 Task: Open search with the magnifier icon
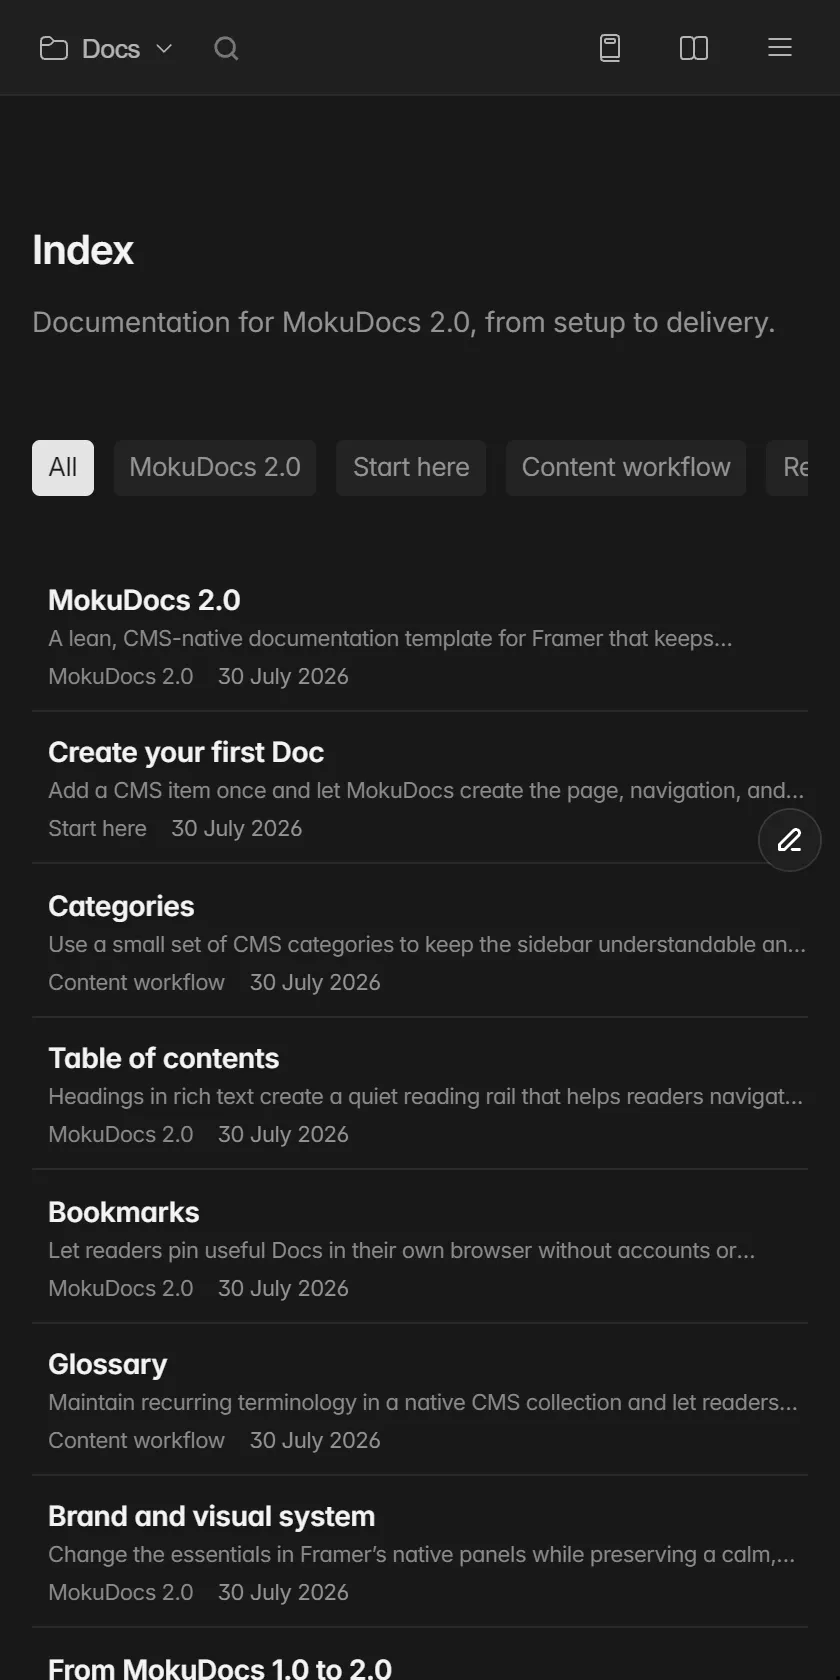(226, 48)
